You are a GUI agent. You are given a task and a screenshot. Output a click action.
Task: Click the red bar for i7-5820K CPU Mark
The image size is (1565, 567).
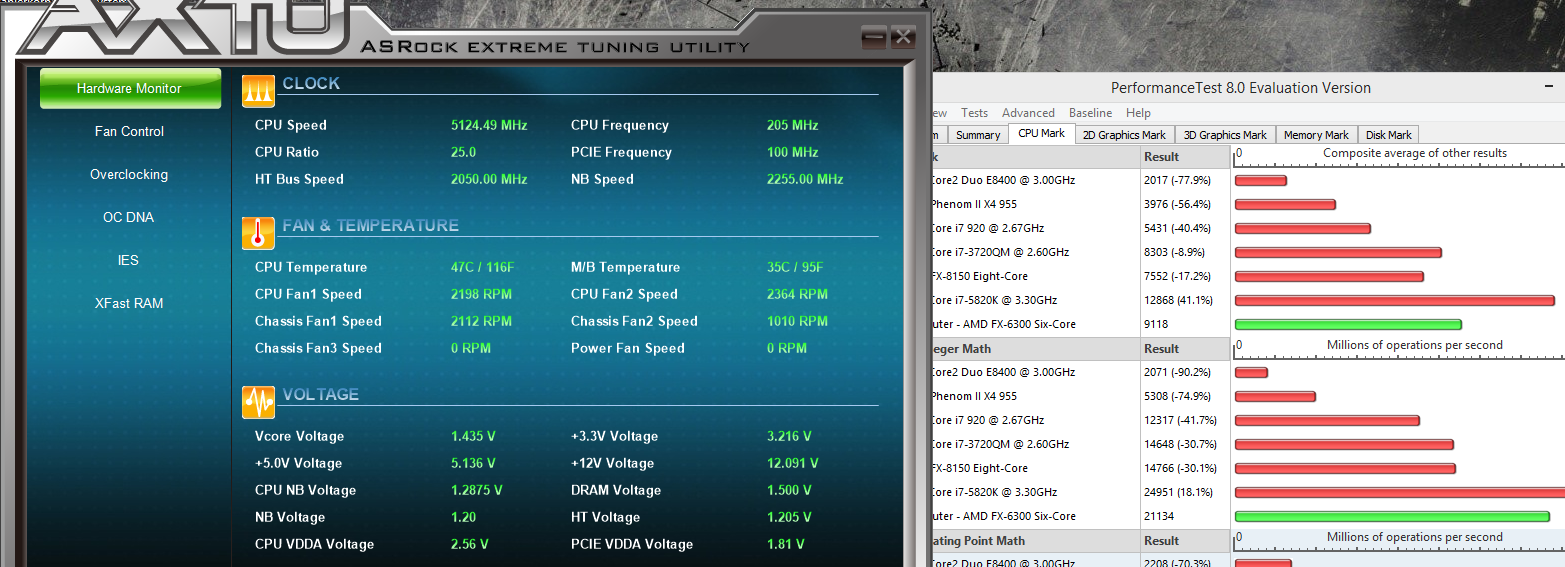click(x=1395, y=300)
